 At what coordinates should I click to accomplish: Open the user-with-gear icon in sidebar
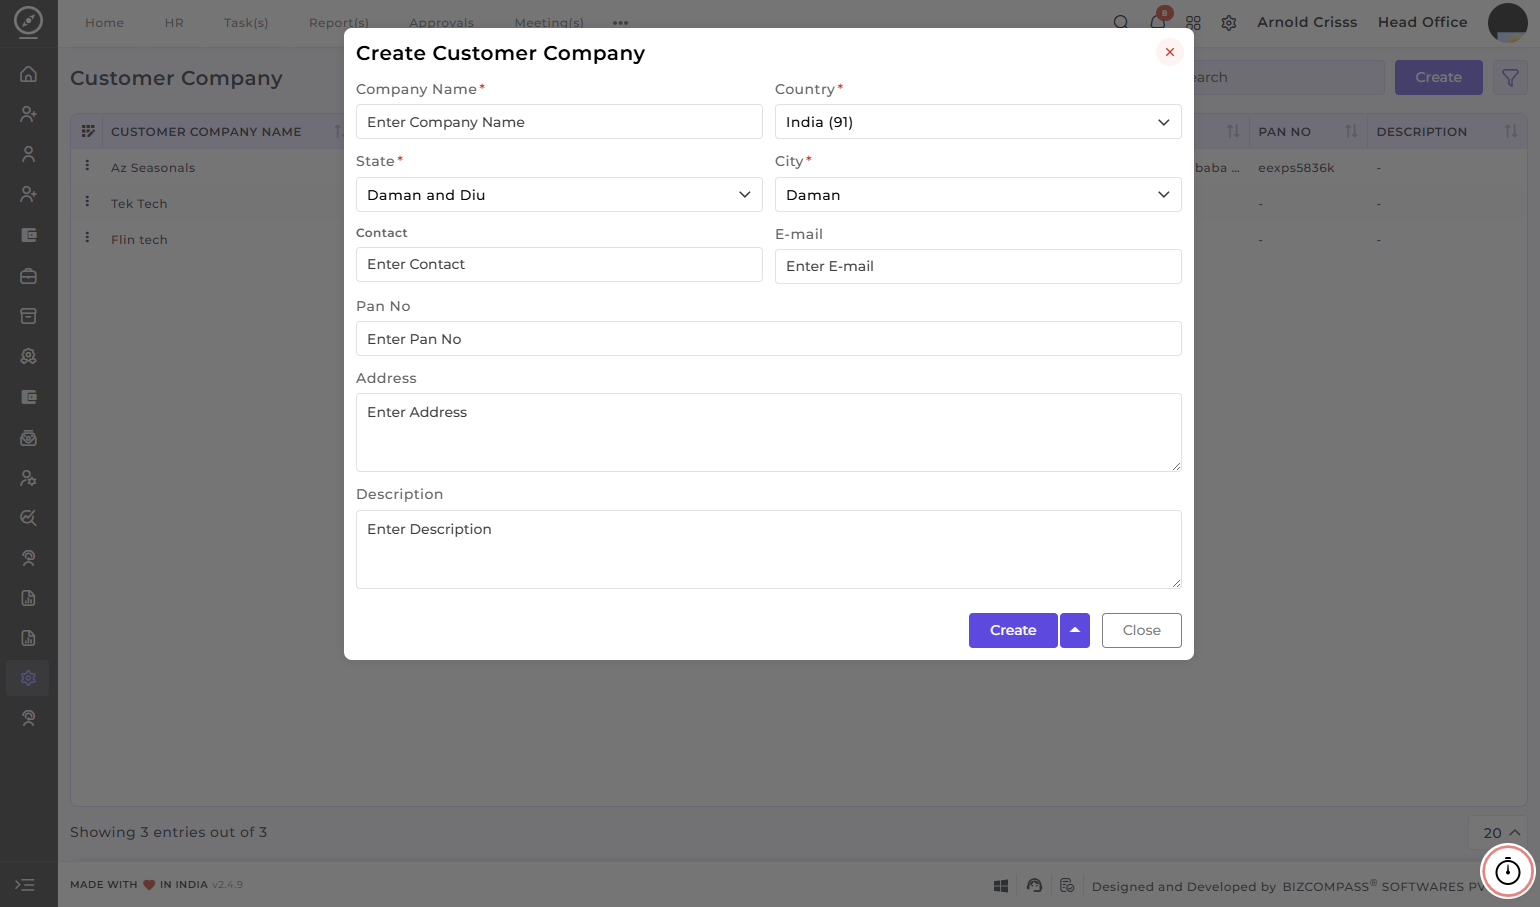click(28, 477)
